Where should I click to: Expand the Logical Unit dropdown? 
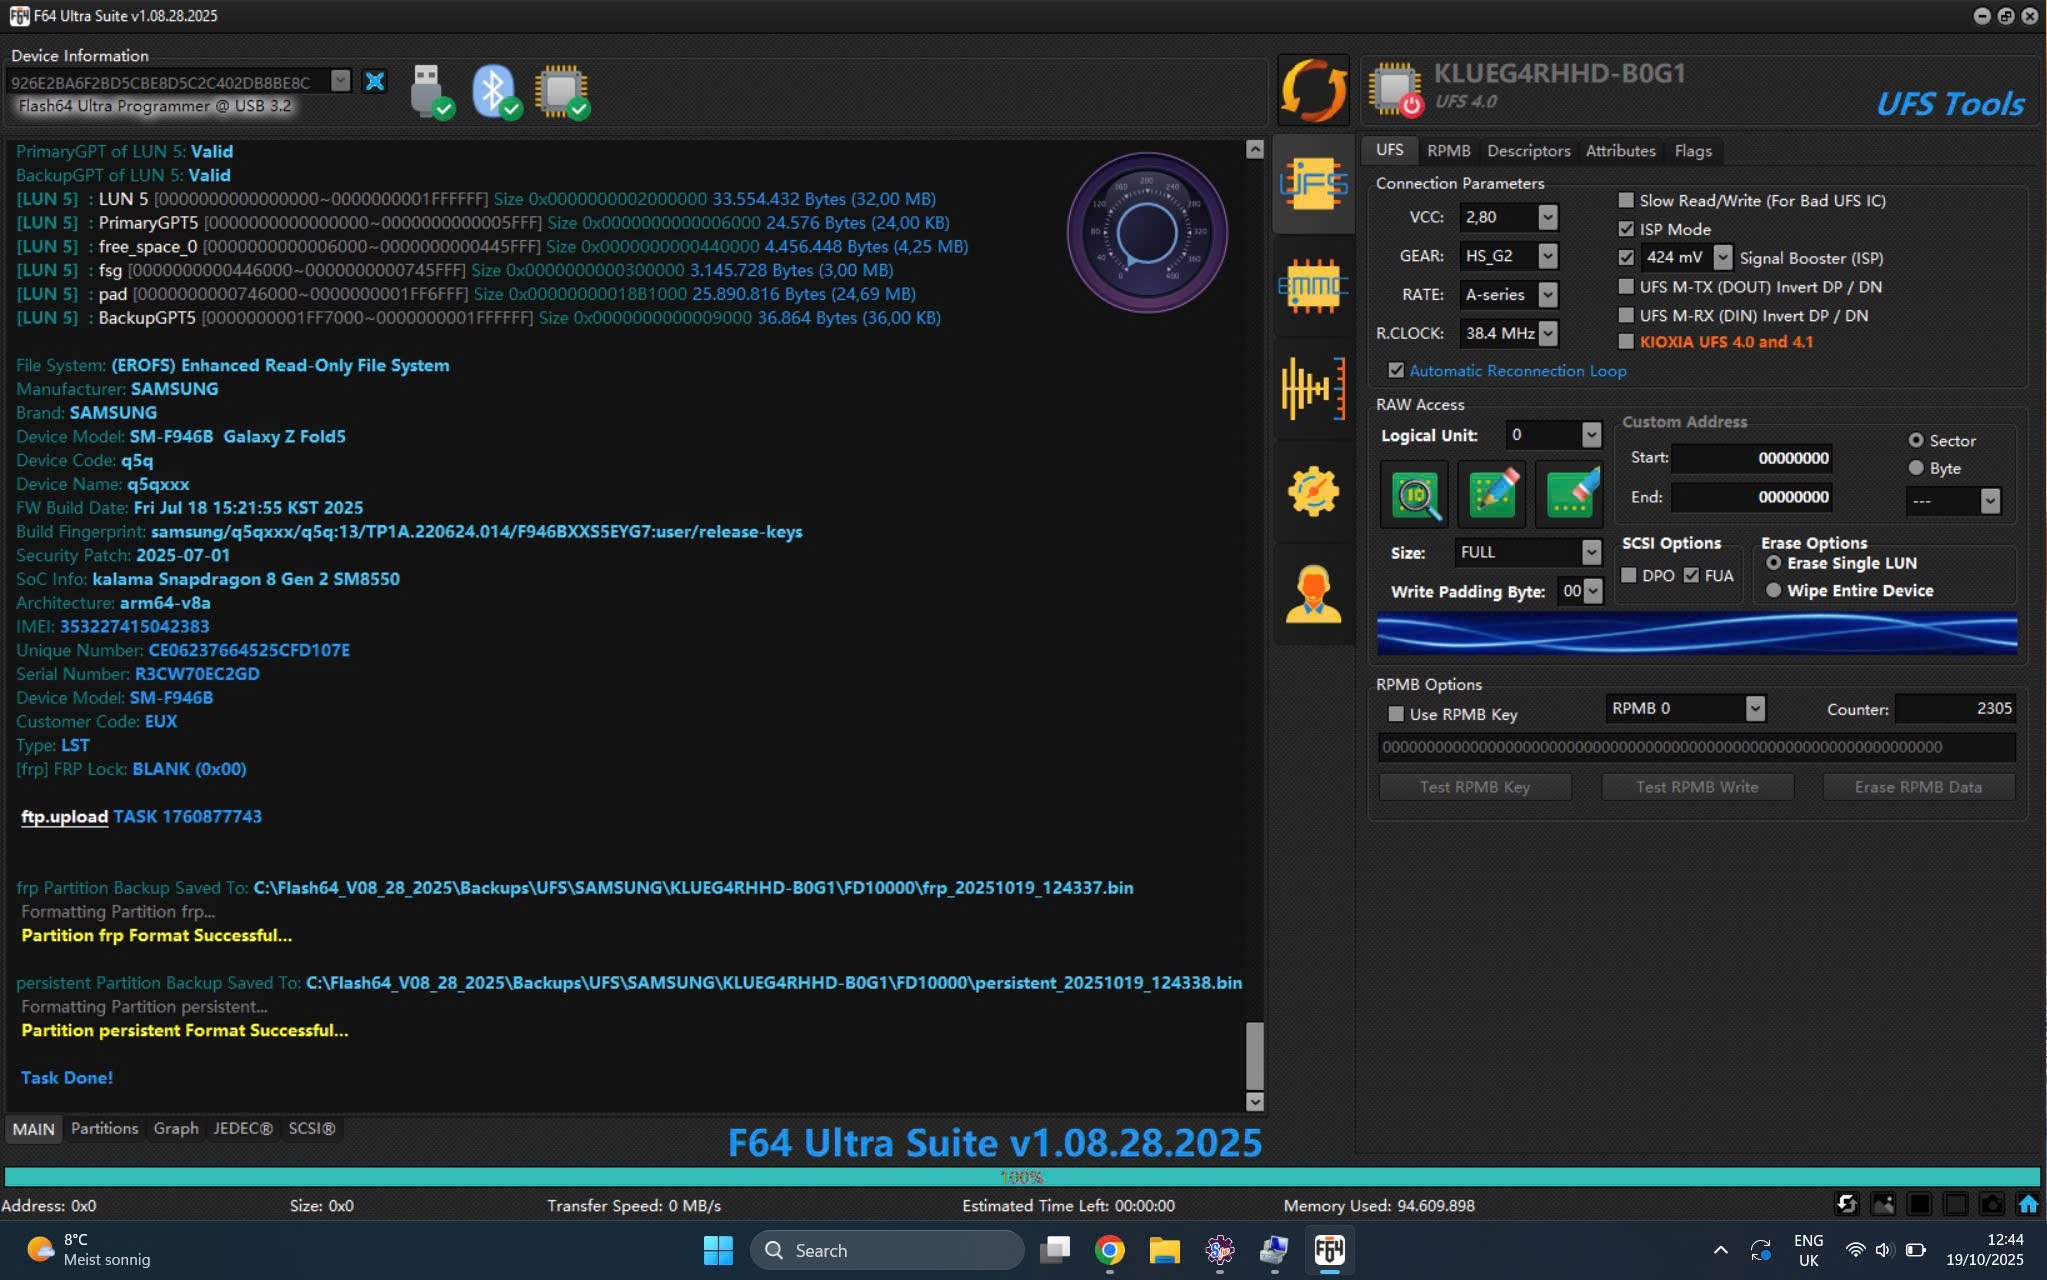1590,435
